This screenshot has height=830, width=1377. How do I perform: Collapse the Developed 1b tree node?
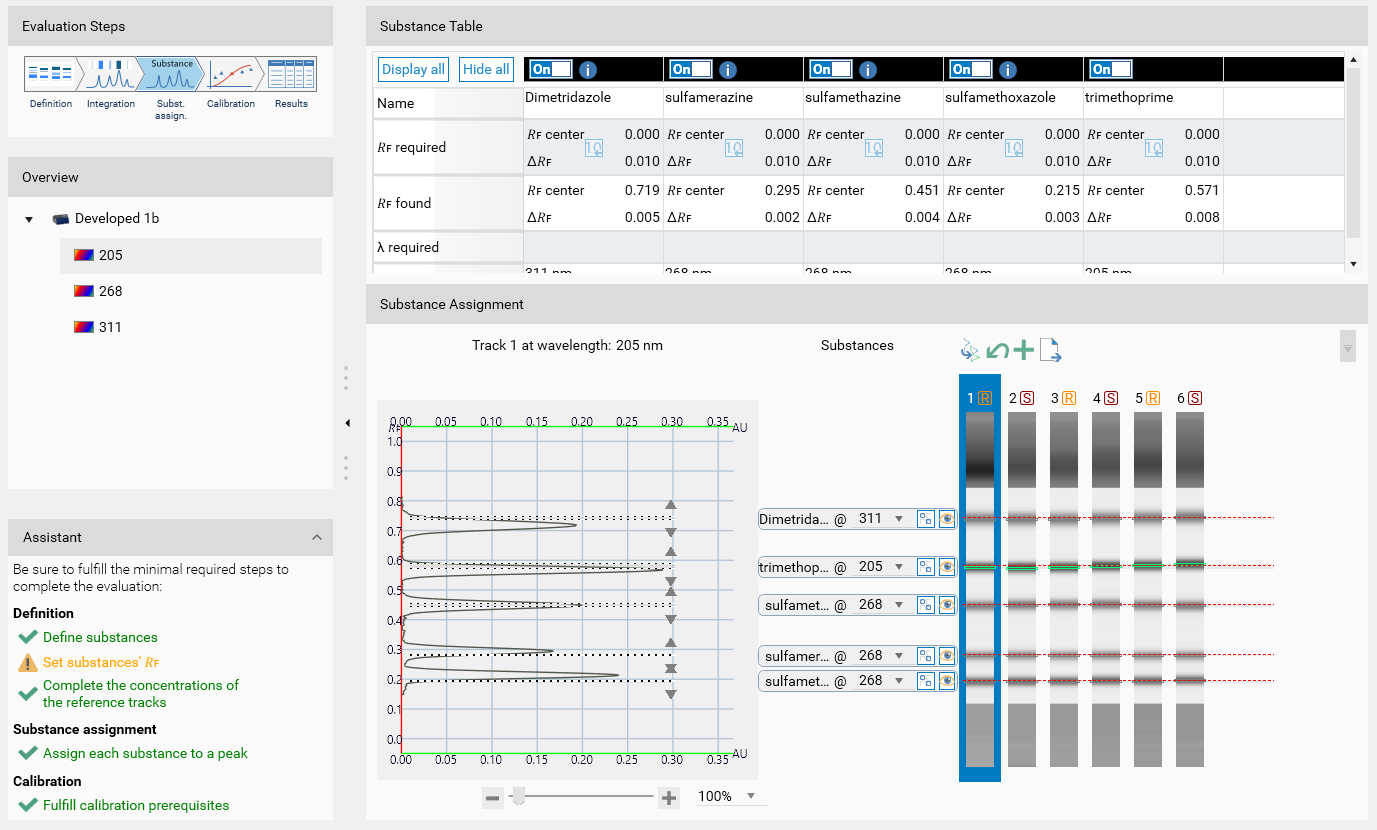click(30, 219)
